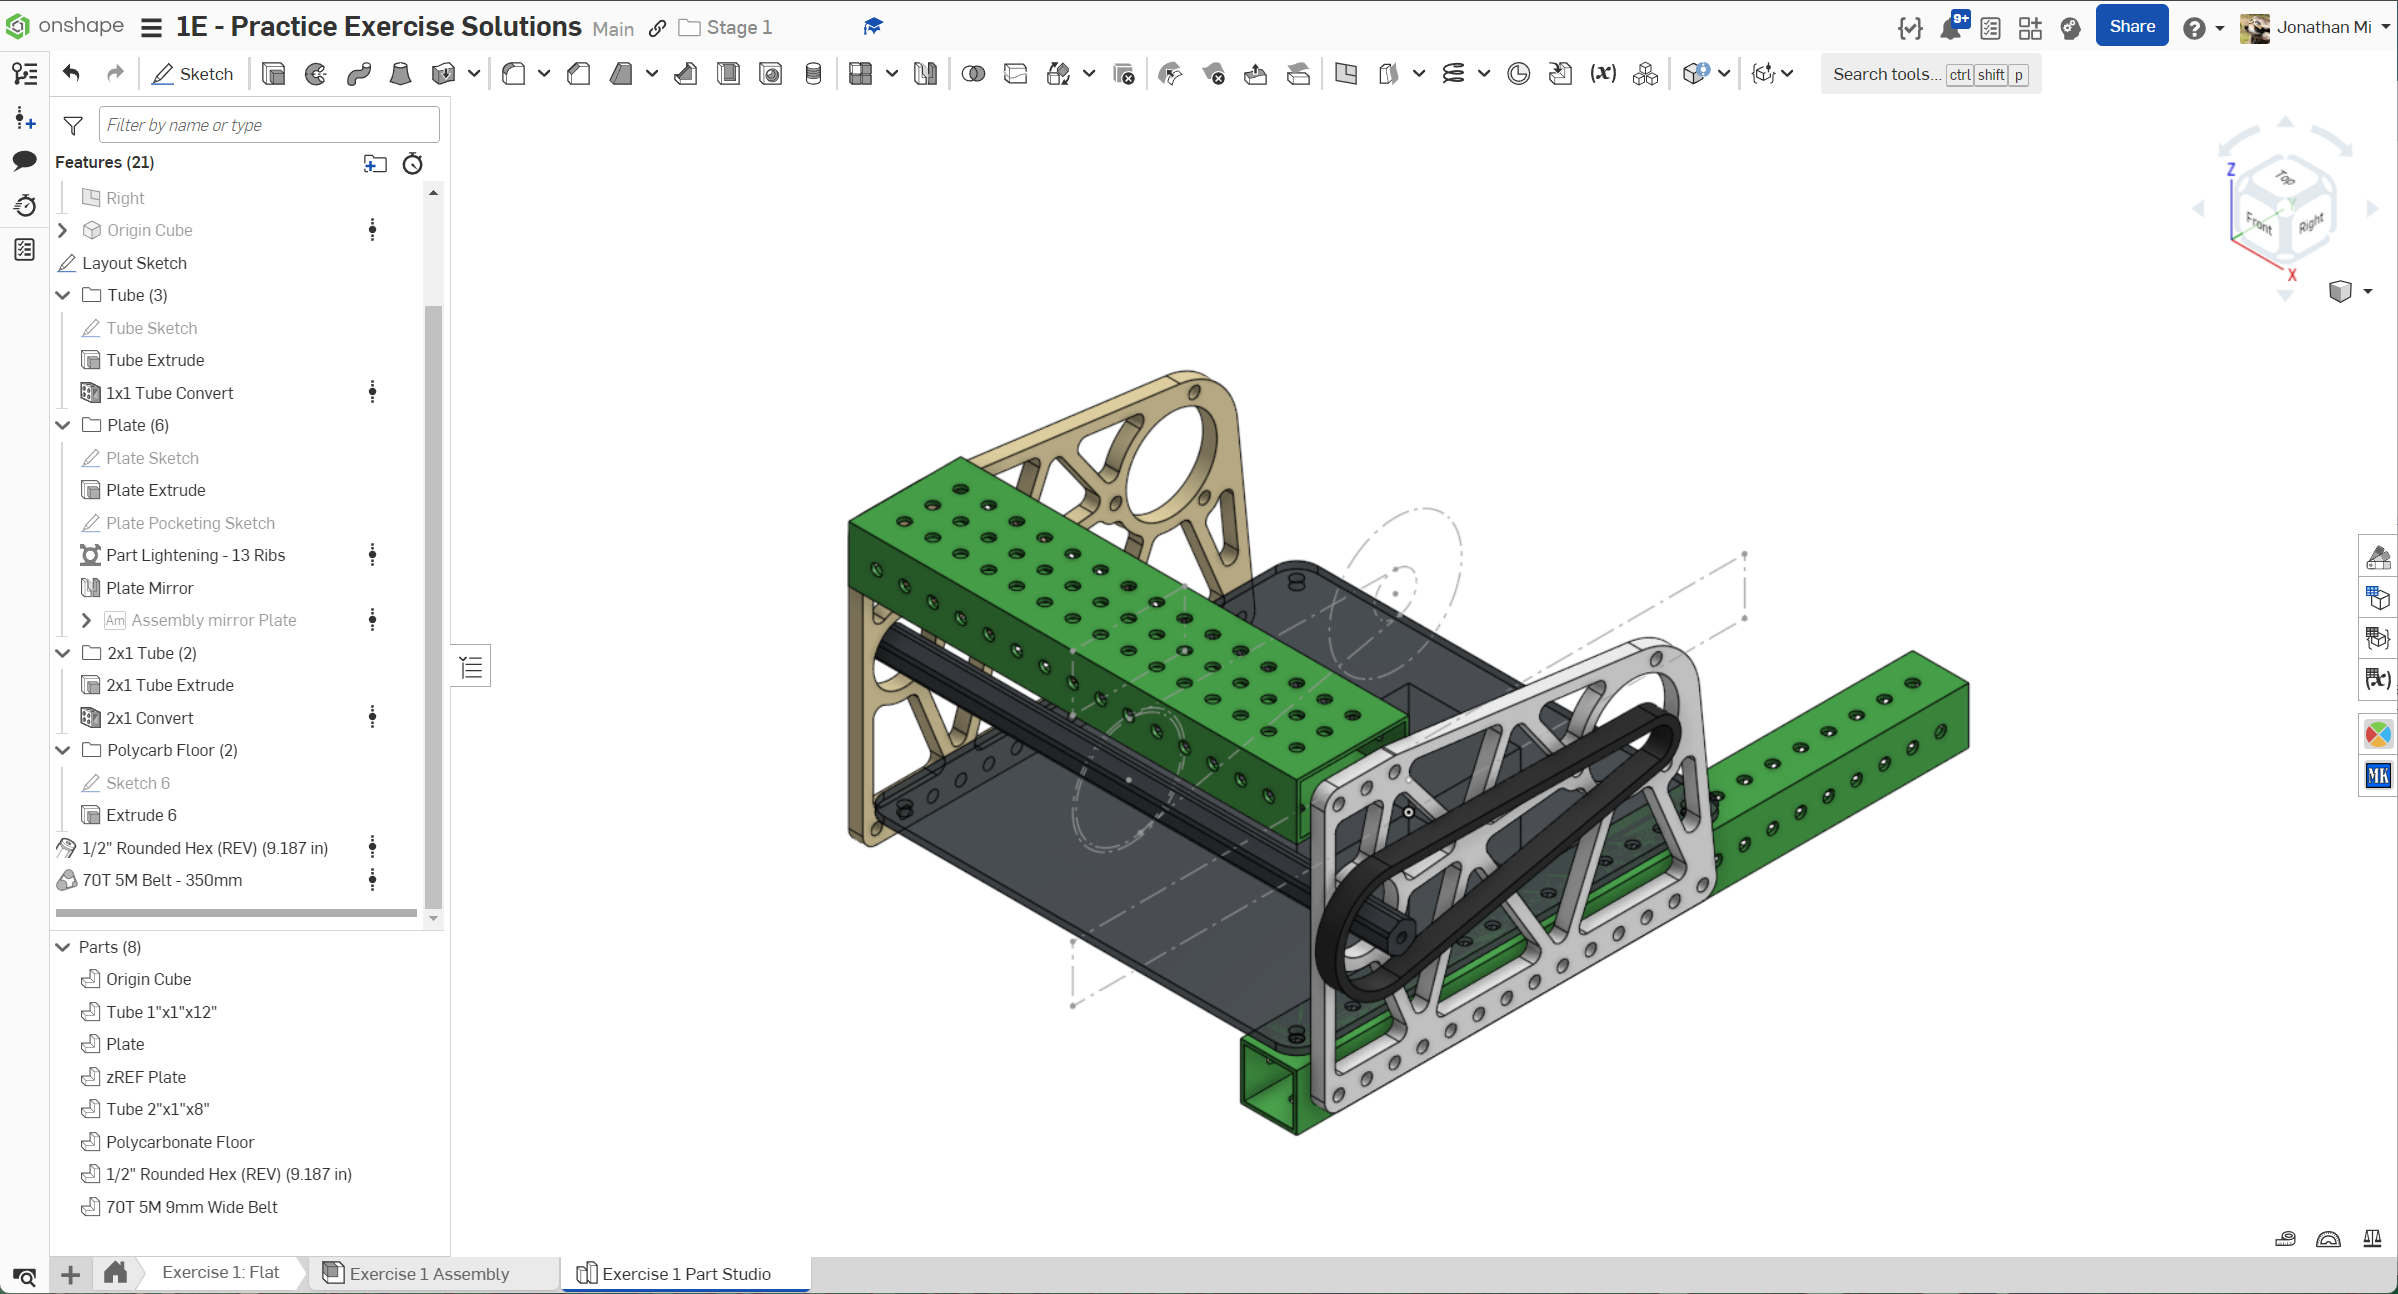Click the blue Share button
2398x1294 pixels.
coord(2131,27)
